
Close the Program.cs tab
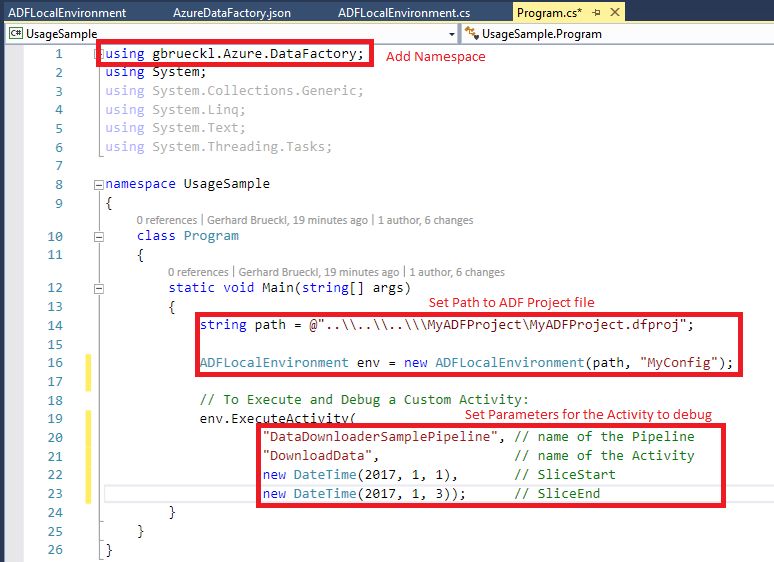615,12
